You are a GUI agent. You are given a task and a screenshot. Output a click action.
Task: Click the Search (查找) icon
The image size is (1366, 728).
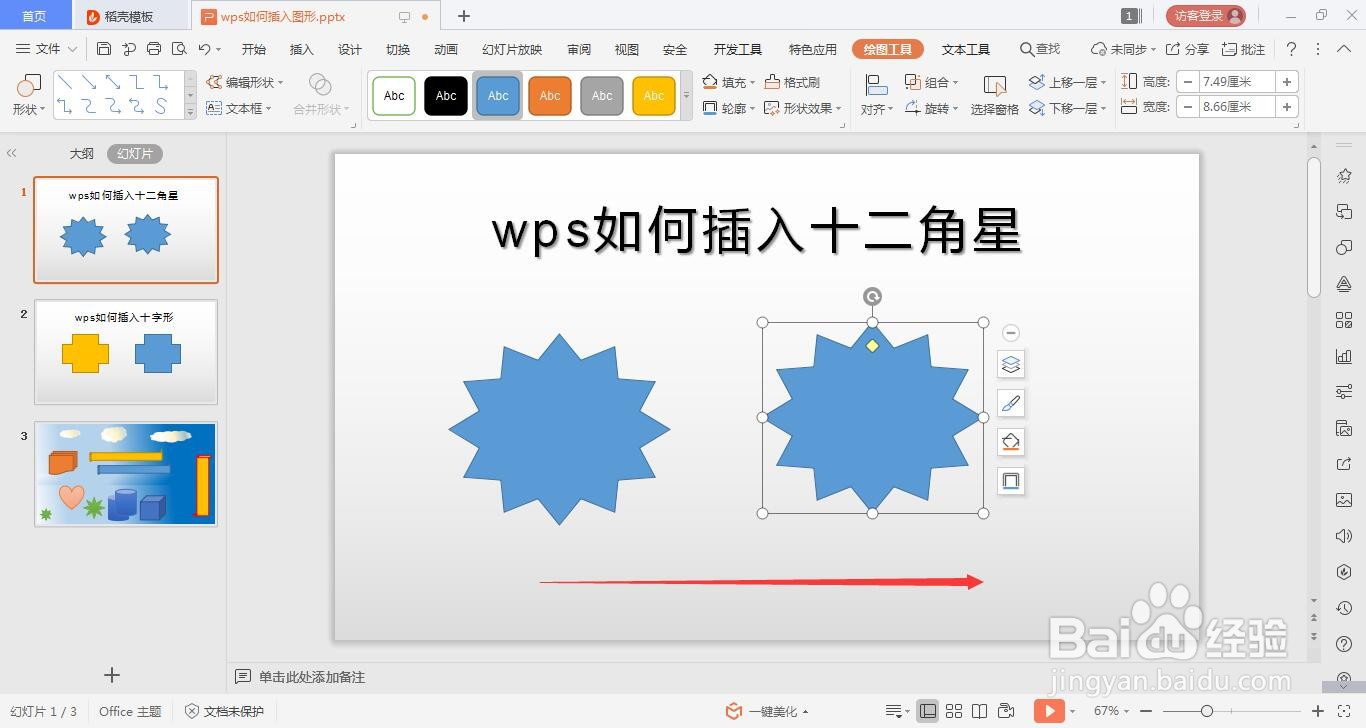[1040, 49]
